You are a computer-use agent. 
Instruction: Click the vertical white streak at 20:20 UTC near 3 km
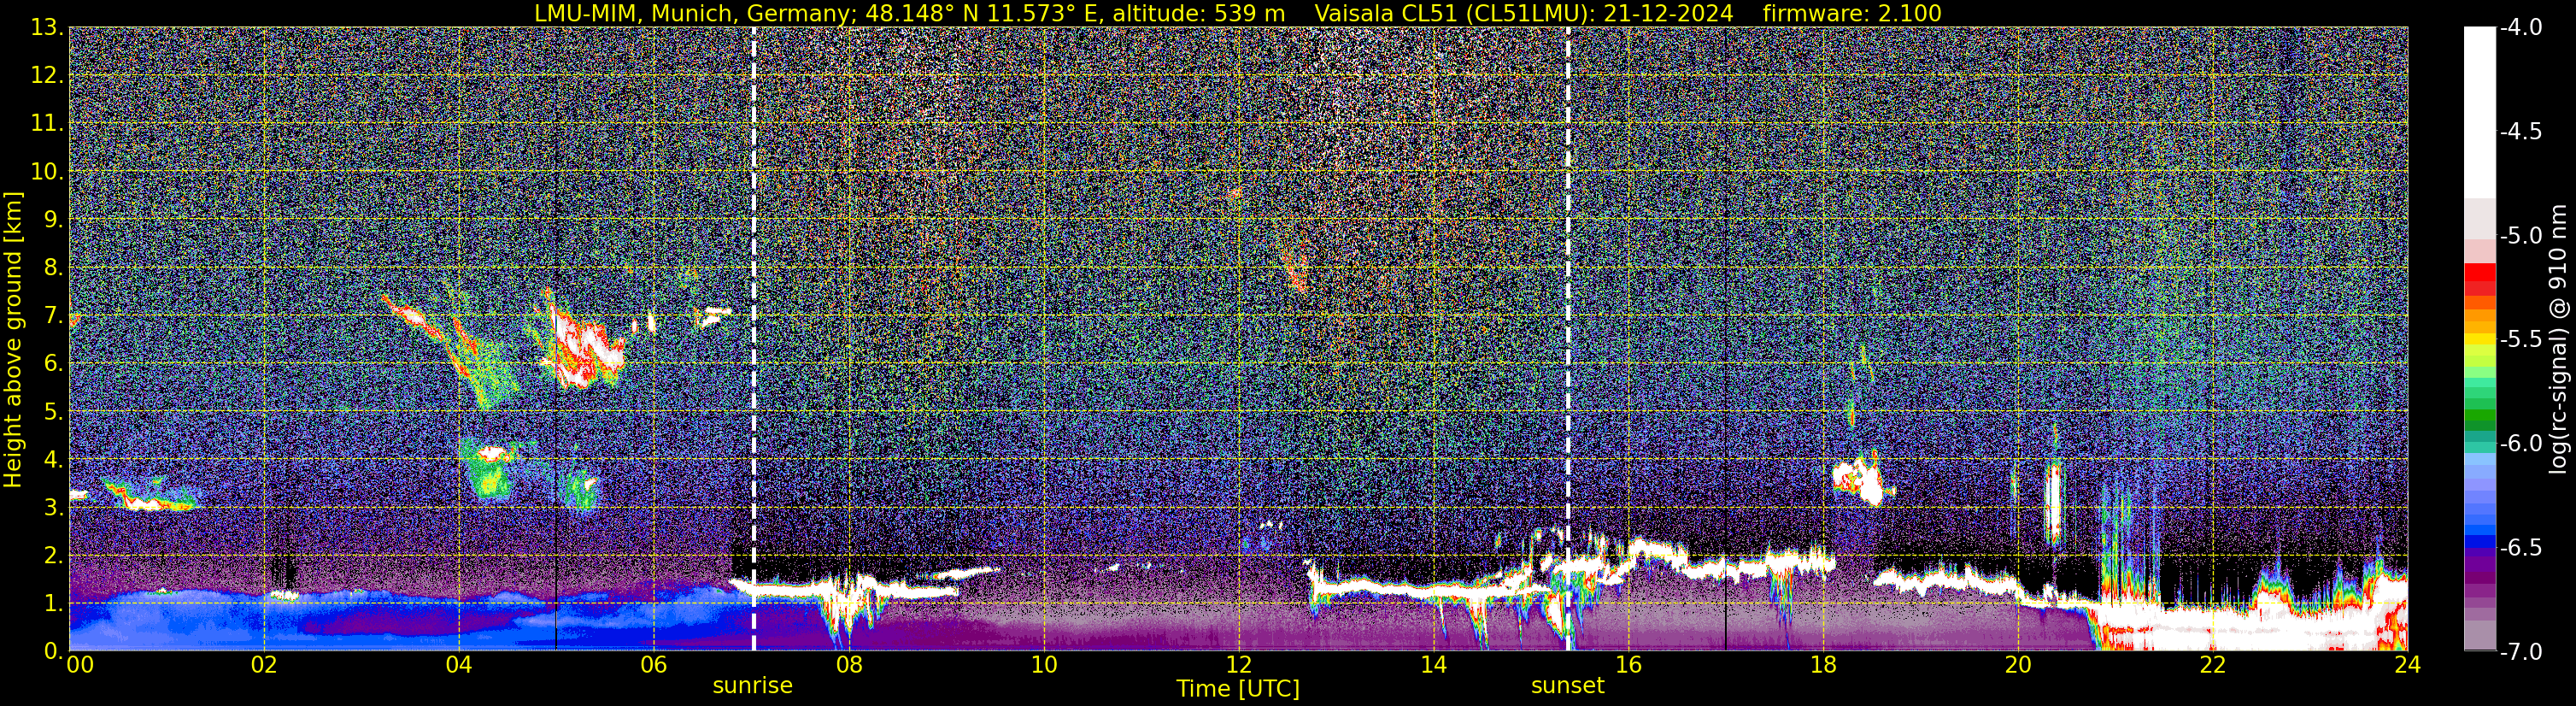pos(2054,503)
